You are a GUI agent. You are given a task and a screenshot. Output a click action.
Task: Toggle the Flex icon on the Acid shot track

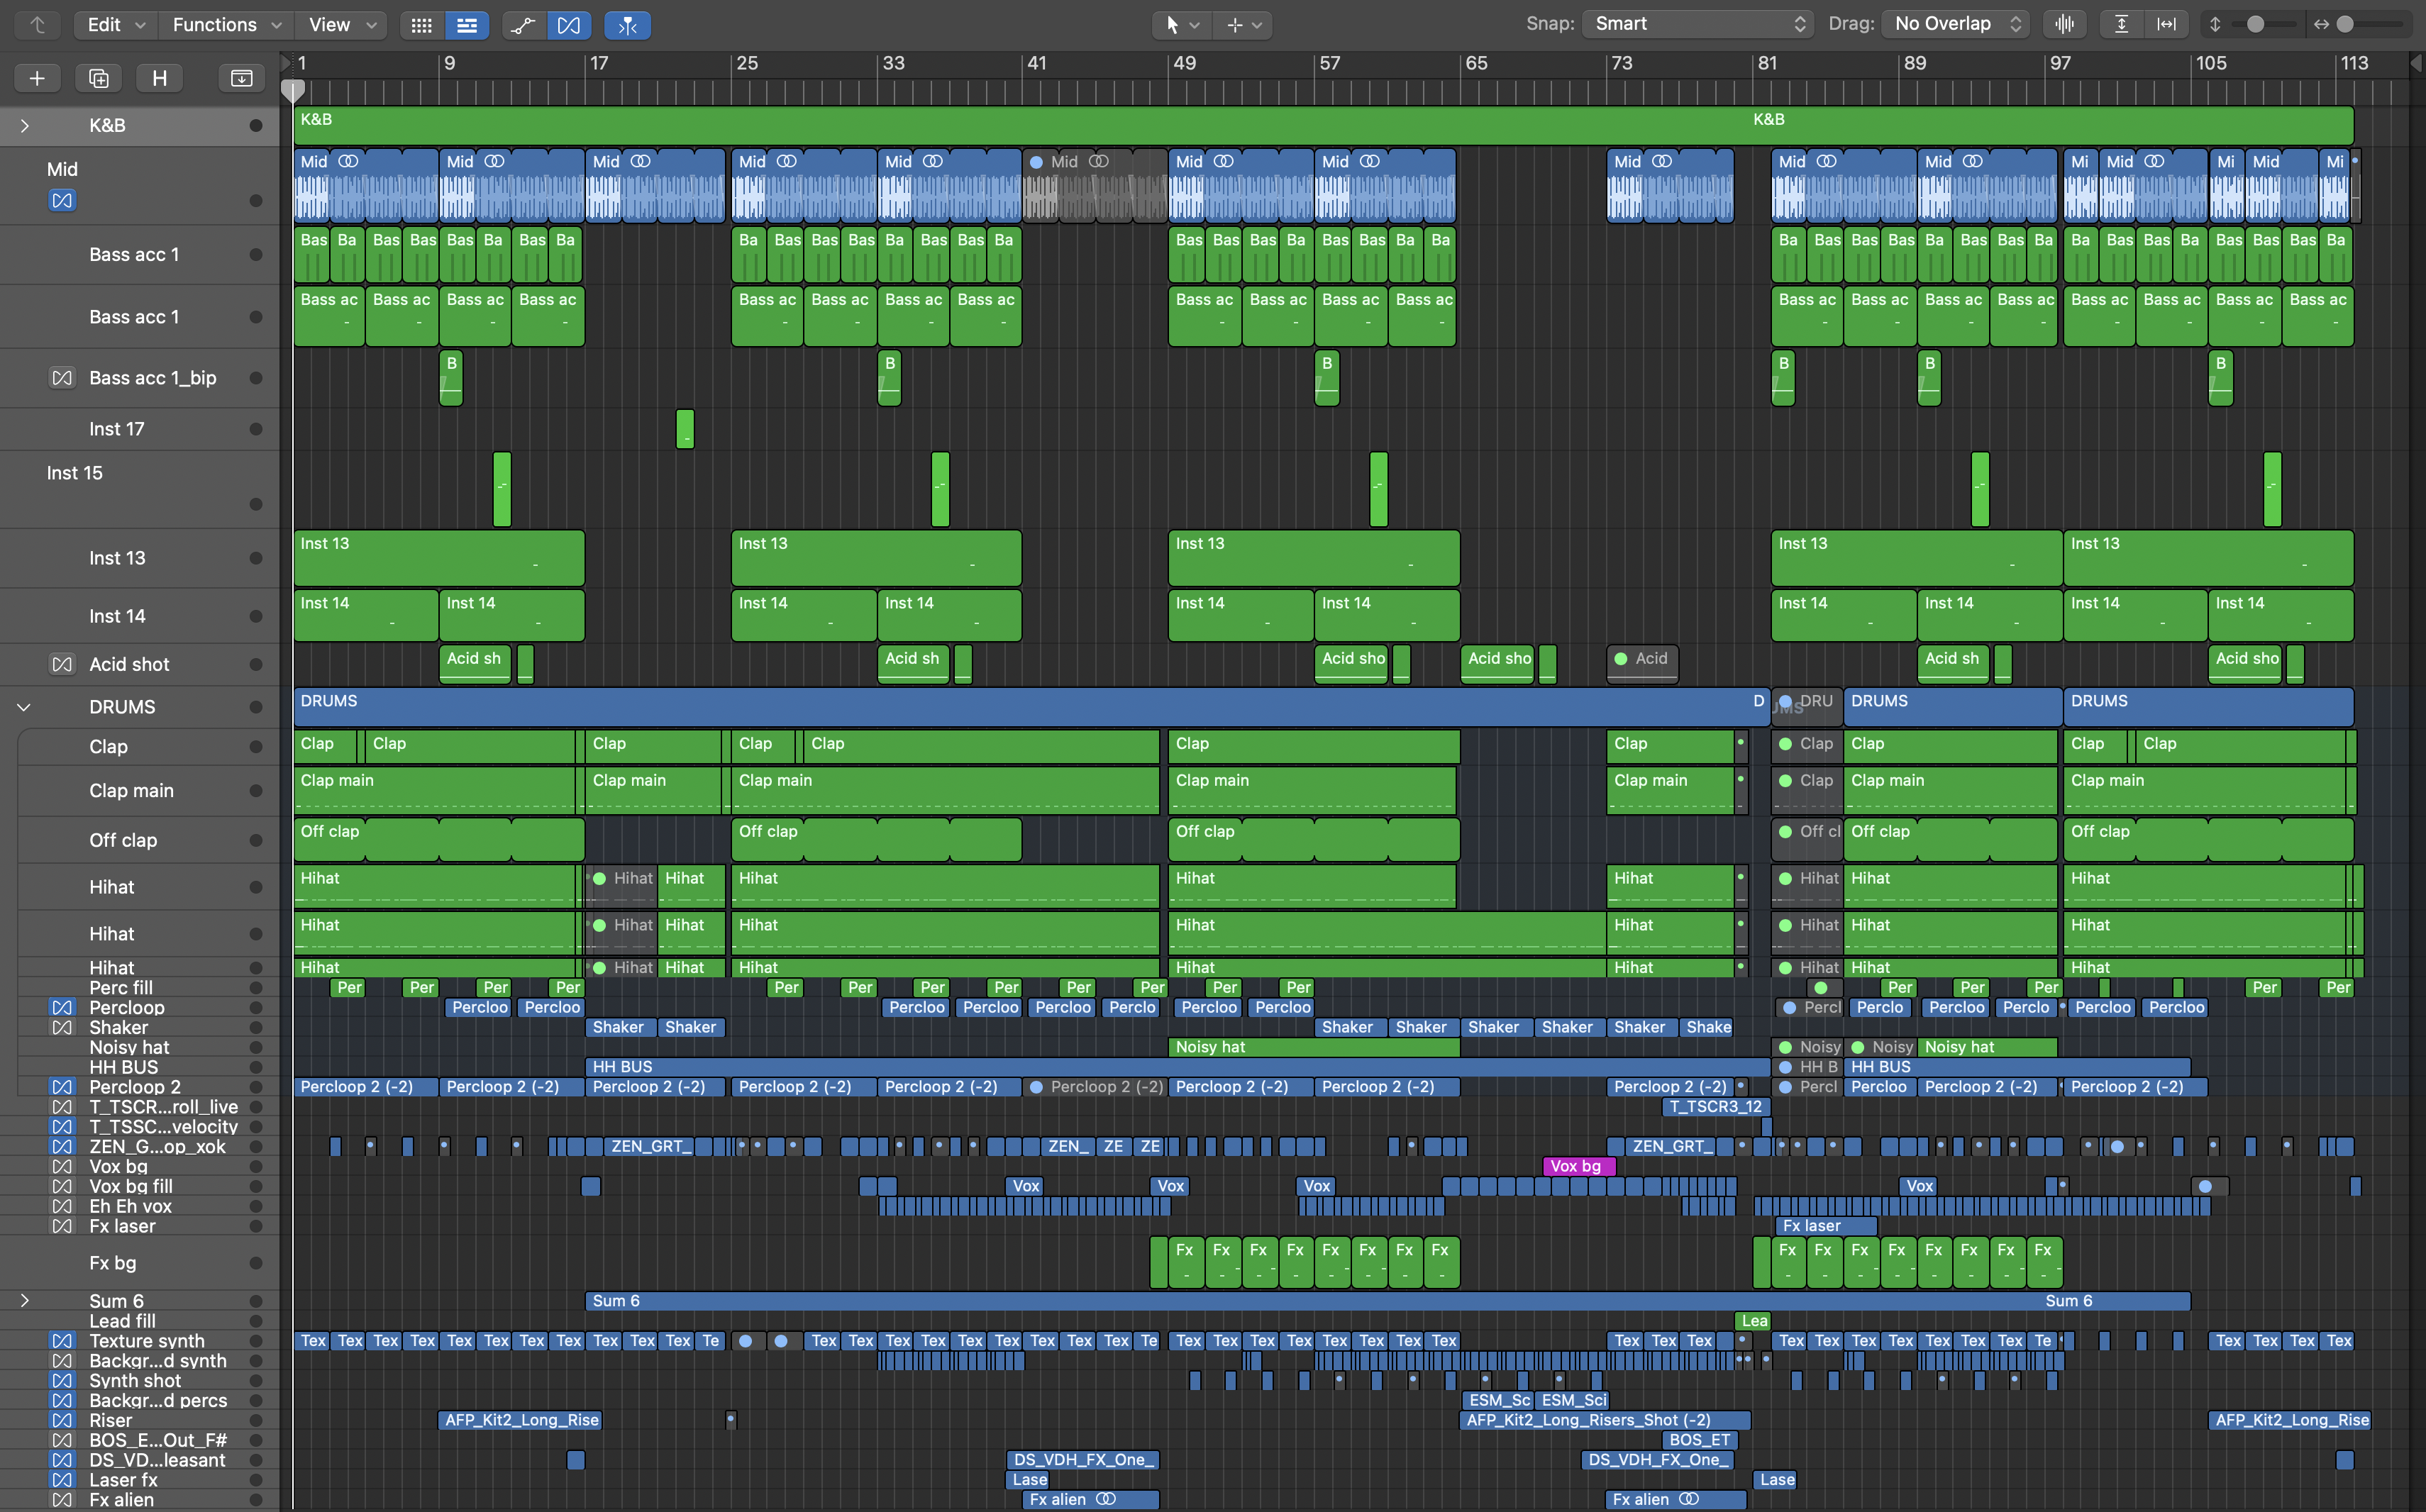tap(62, 664)
